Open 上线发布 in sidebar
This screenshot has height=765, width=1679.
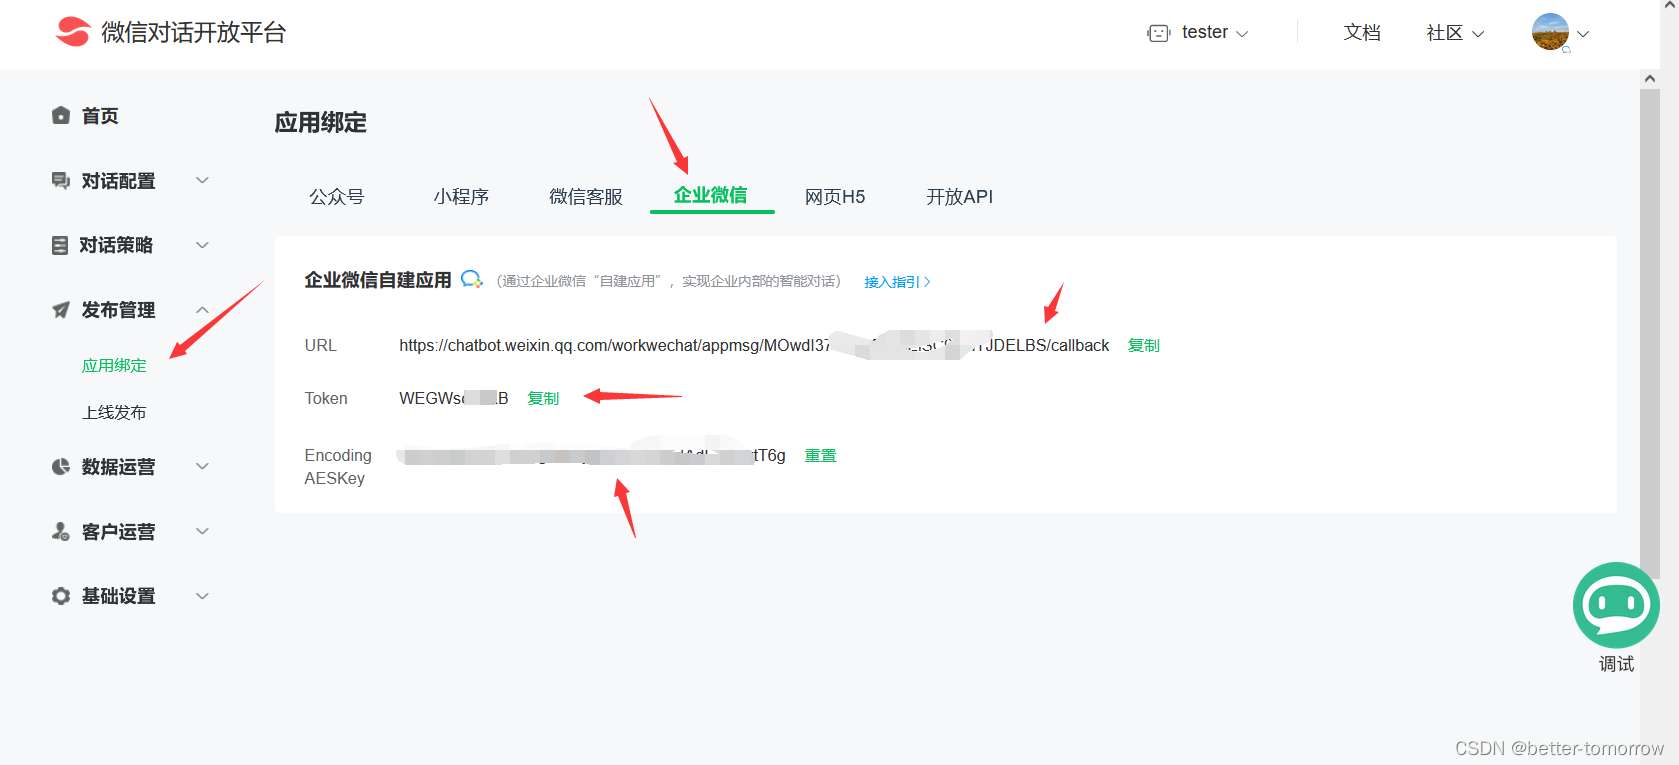pos(114,412)
